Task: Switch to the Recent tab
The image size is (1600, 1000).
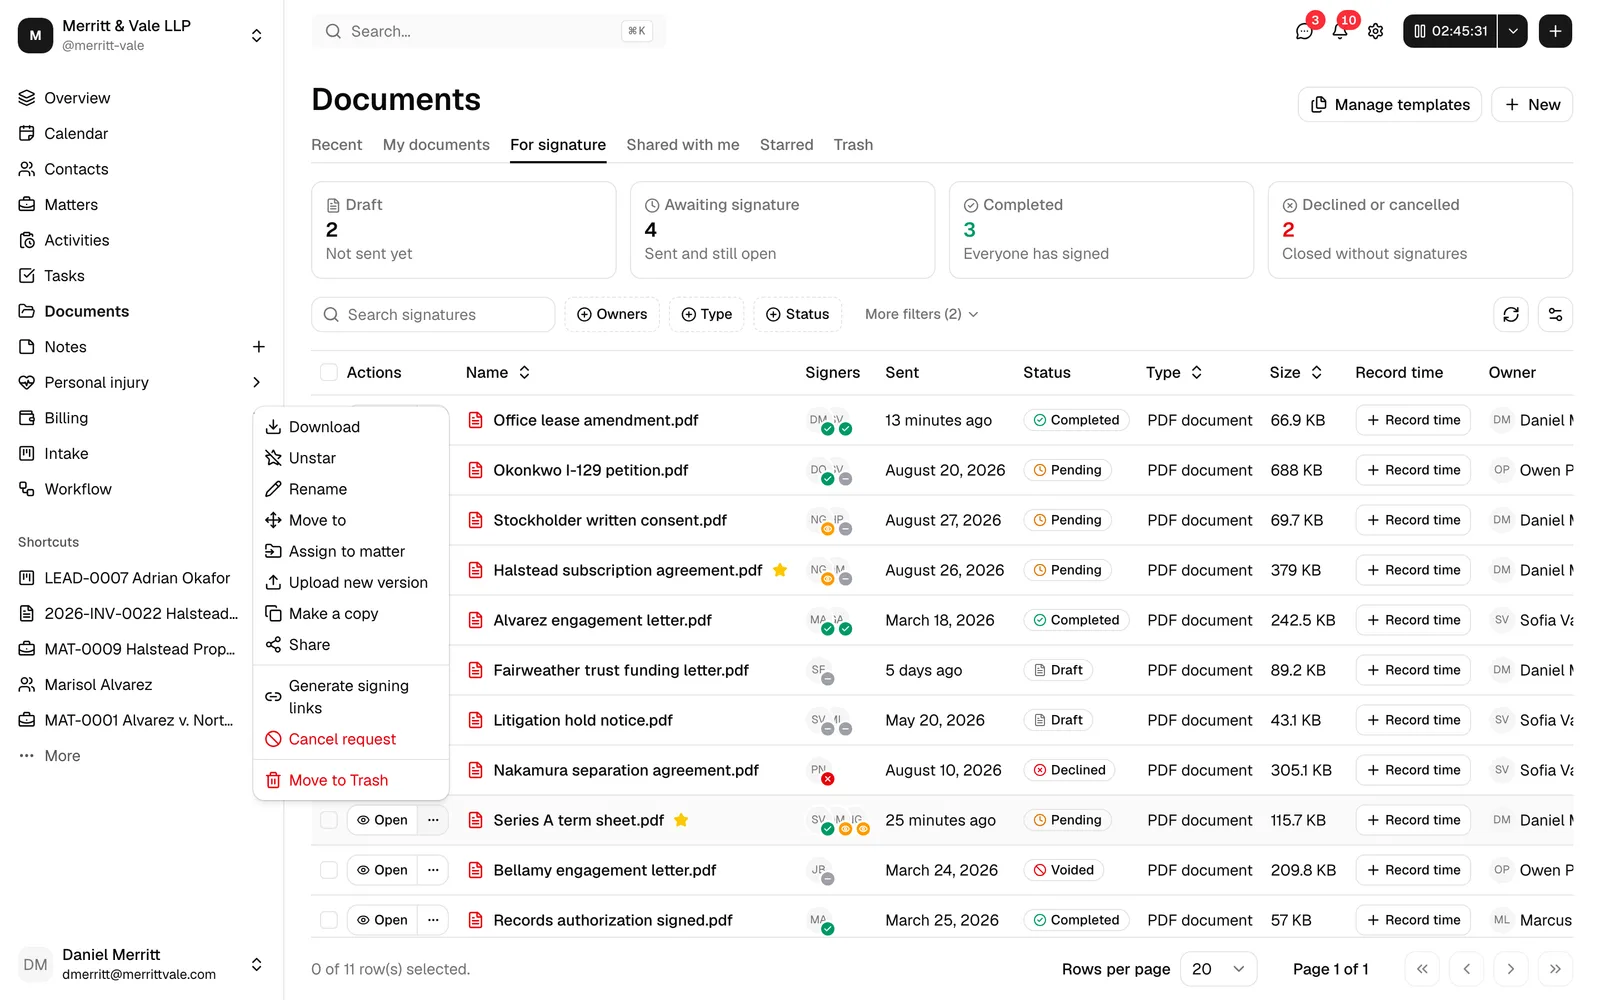Action: click(x=336, y=145)
